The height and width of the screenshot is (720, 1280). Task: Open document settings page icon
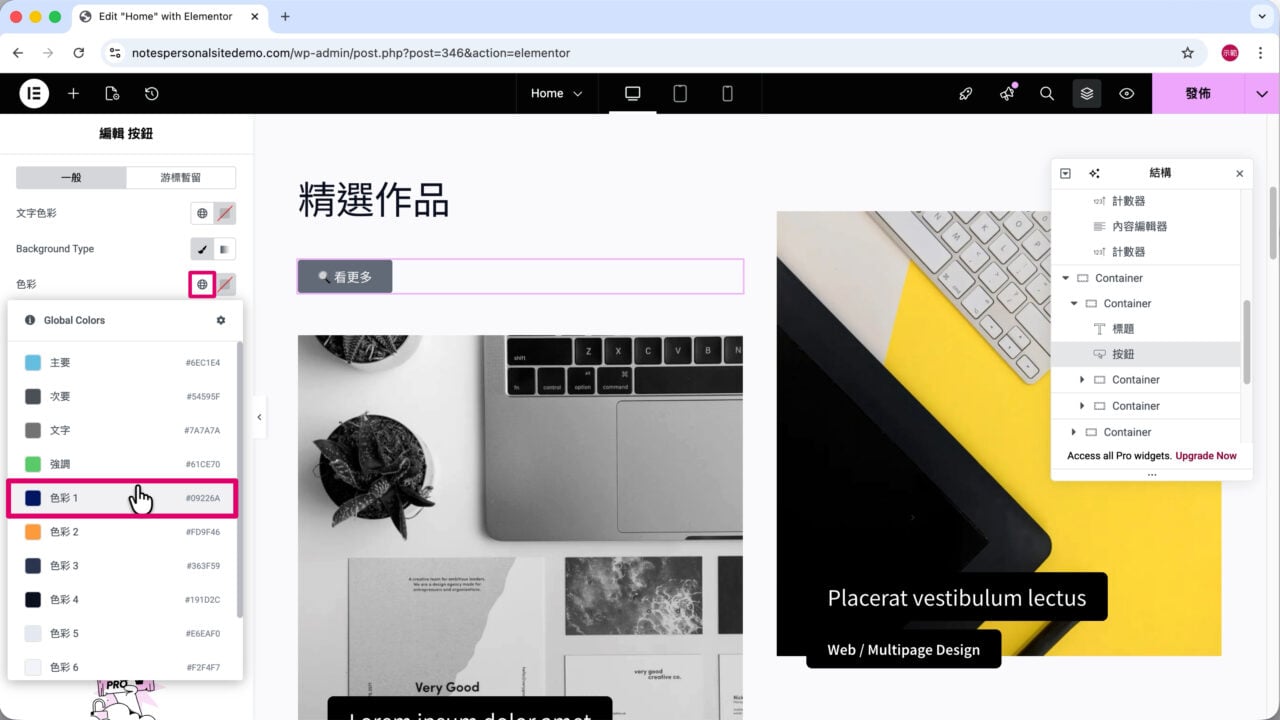(x=112, y=93)
